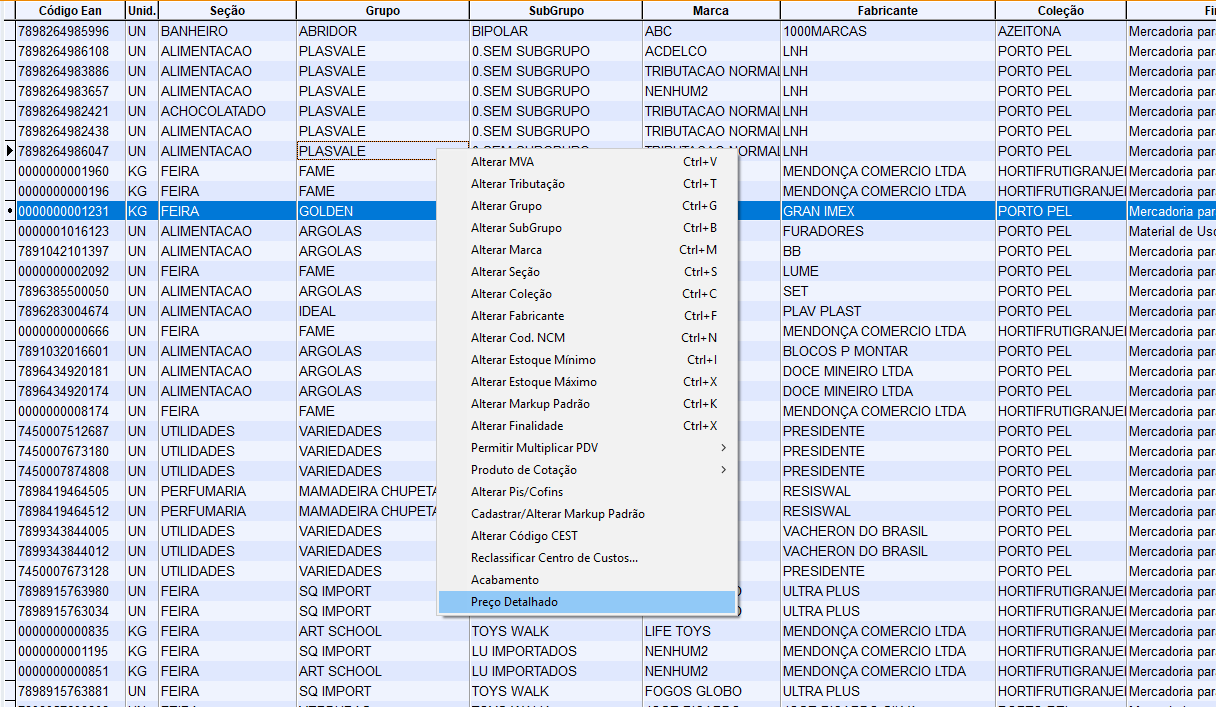The width and height of the screenshot is (1216, 707).
Task: Click the 'Coleção' column header
Action: (x=1059, y=11)
